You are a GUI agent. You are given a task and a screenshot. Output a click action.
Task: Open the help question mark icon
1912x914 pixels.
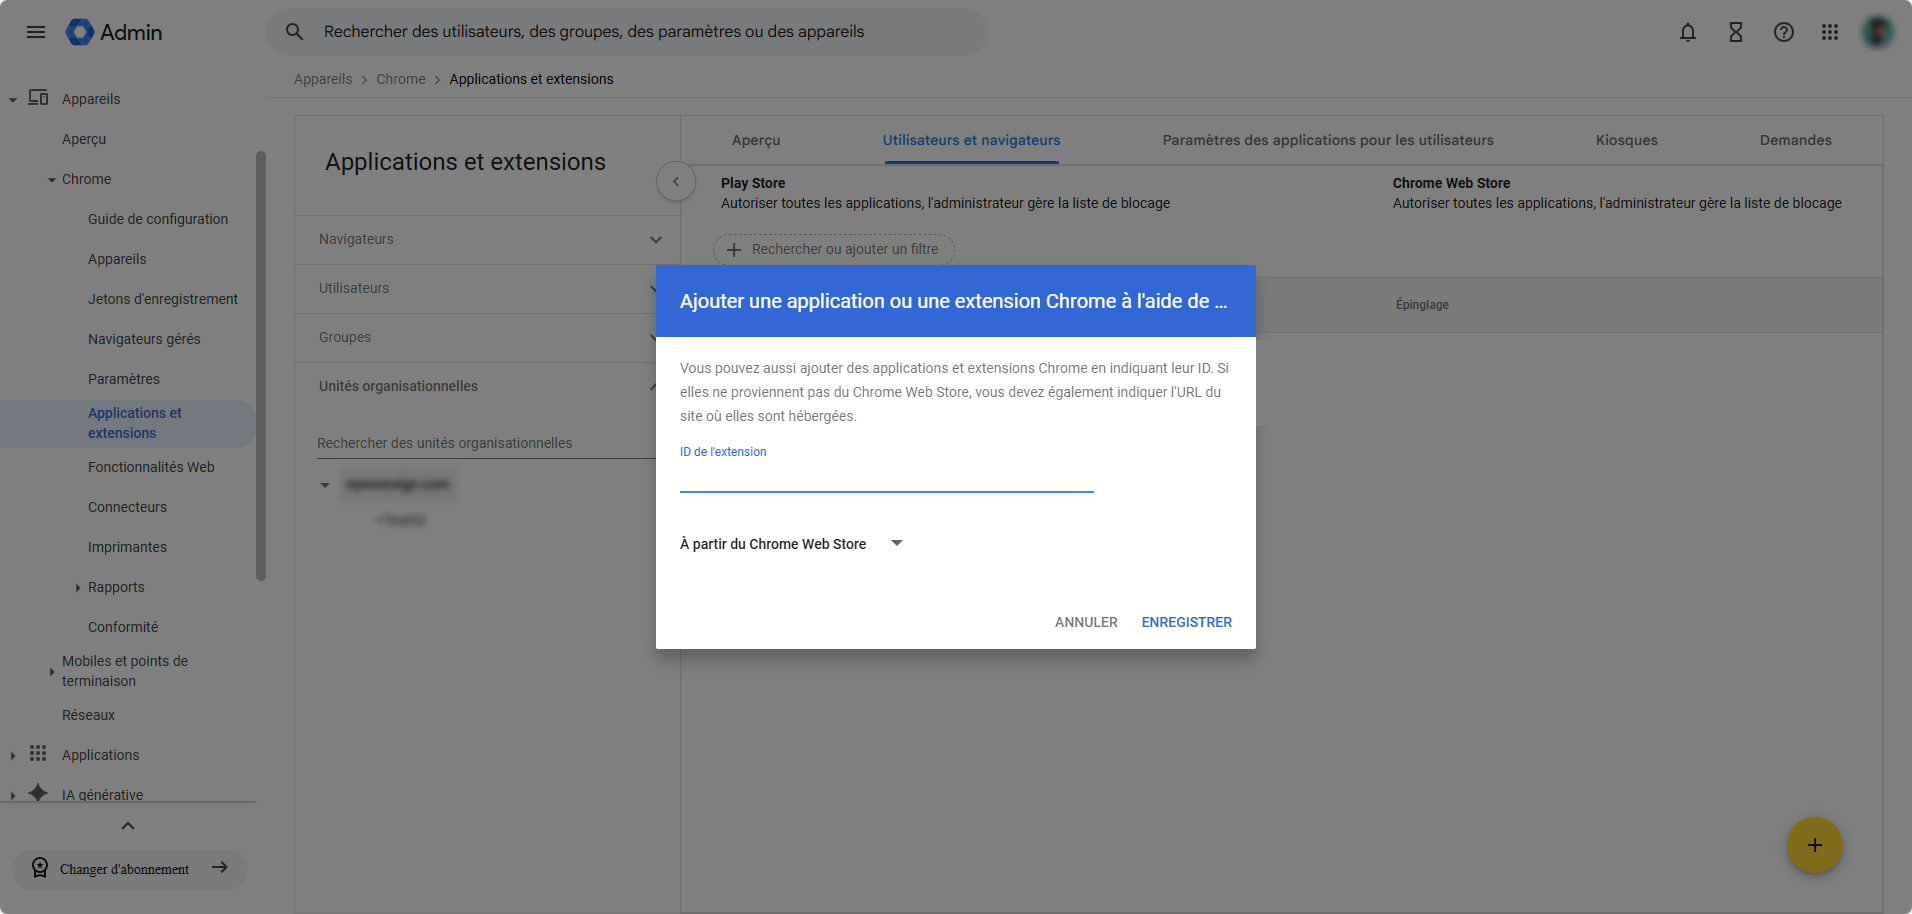(1783, 32)
